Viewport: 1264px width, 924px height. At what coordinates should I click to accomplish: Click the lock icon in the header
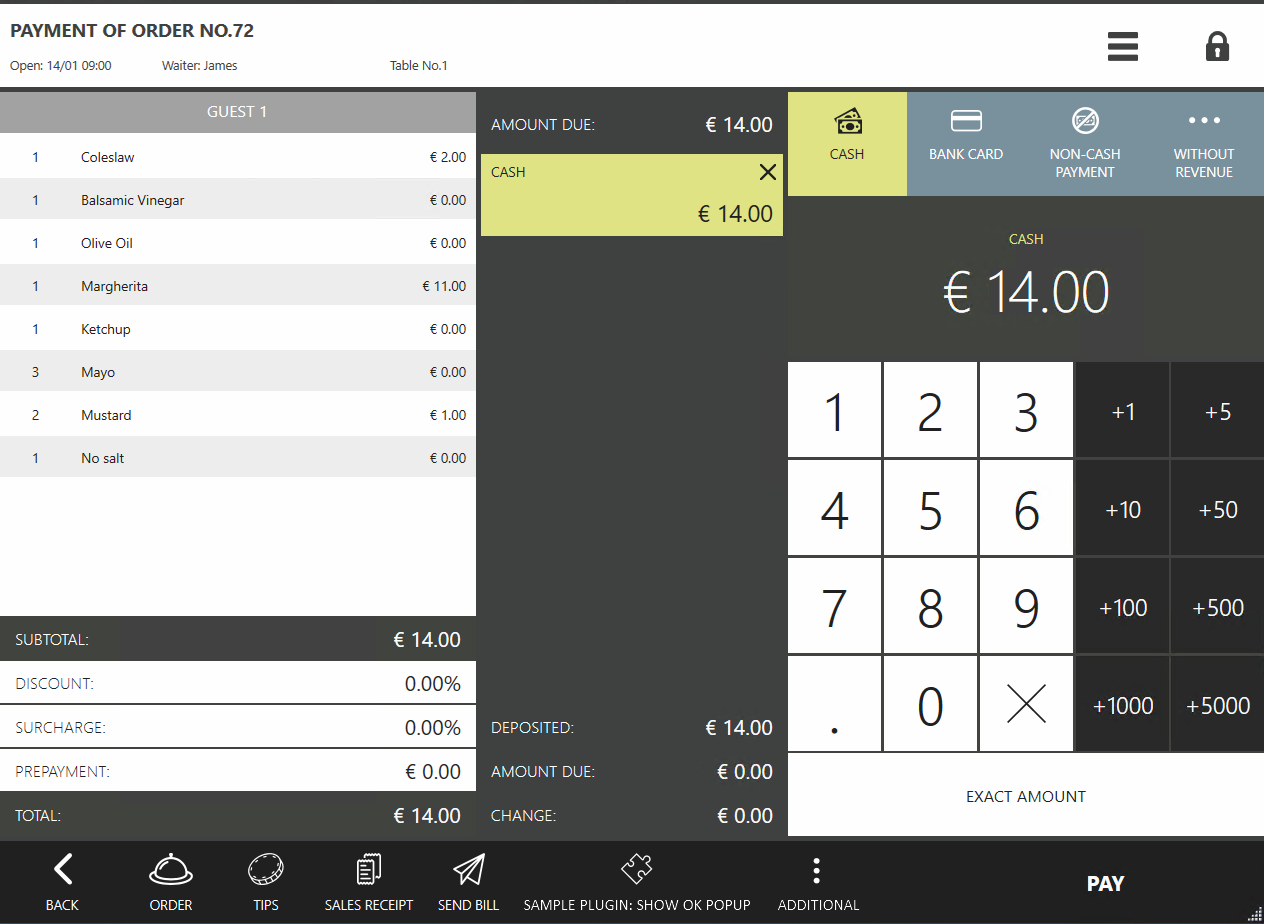(1217, 46)
